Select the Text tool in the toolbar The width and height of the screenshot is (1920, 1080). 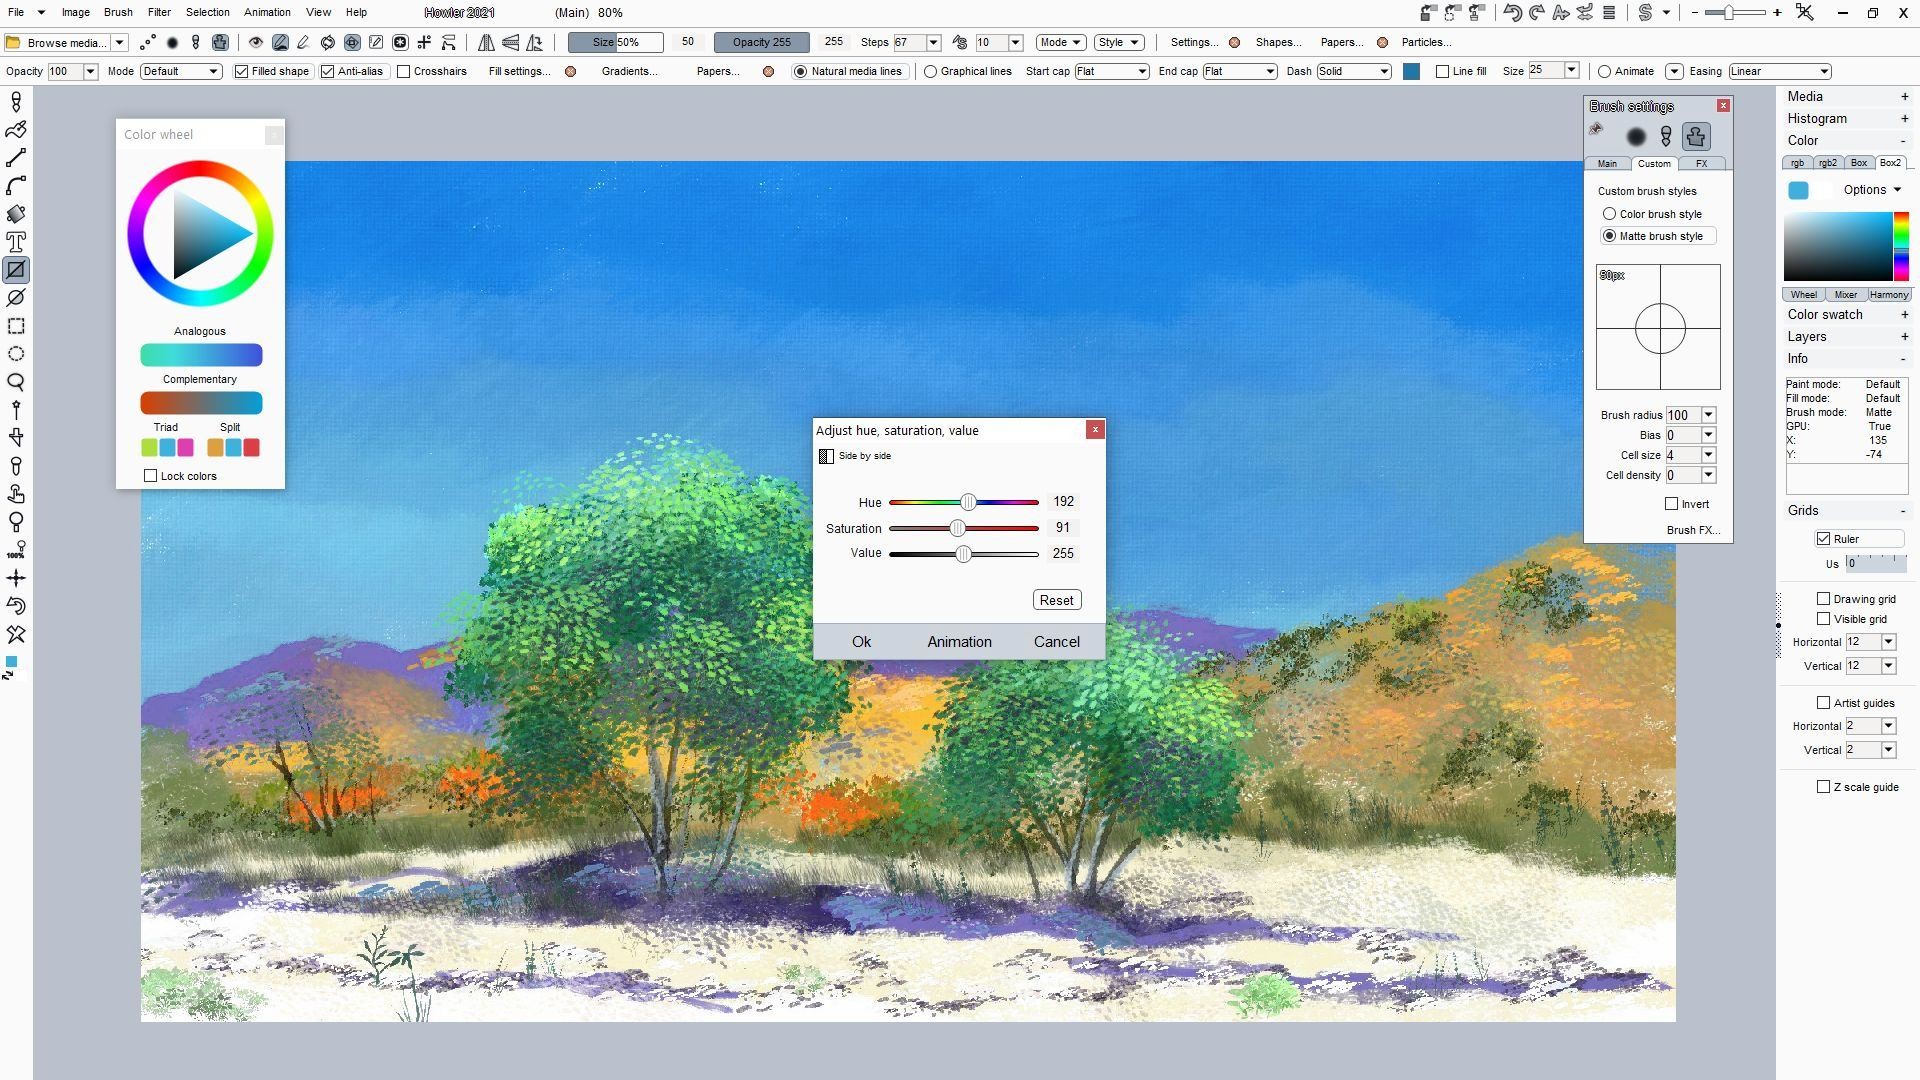point(16,241)
